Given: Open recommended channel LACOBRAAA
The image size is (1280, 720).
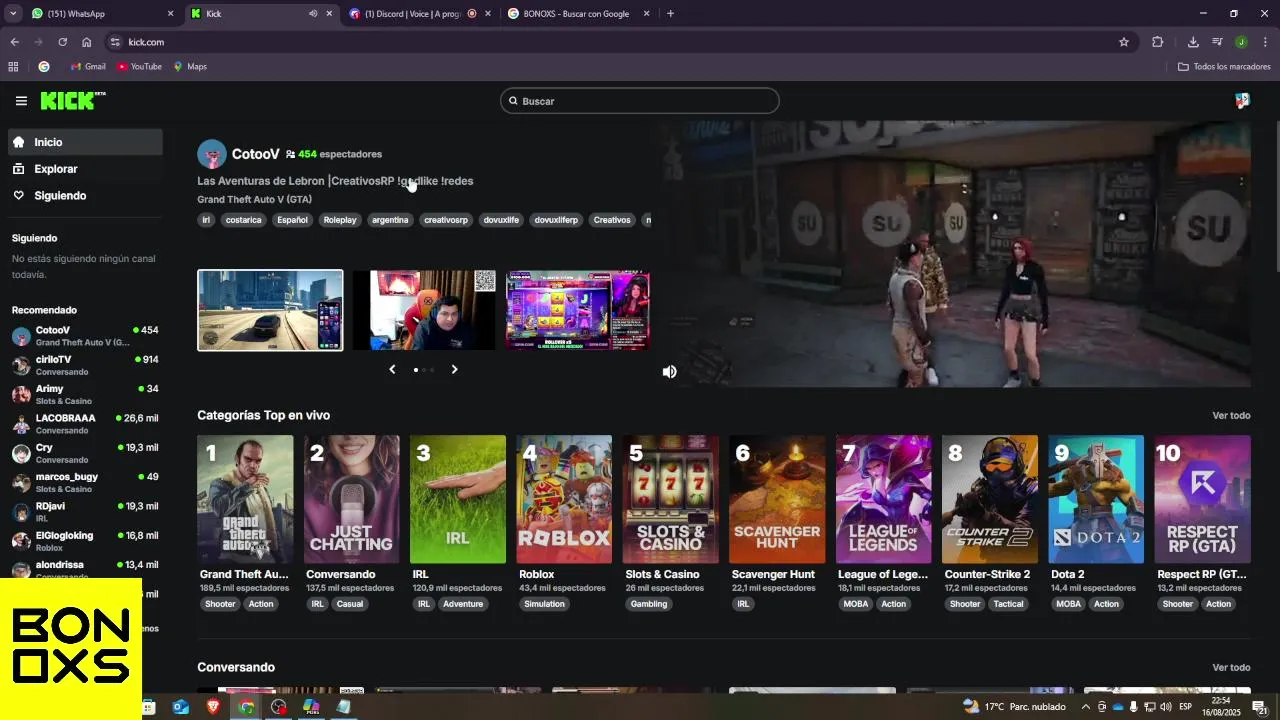Looking at the screenshot, I should tap(85, 424).
